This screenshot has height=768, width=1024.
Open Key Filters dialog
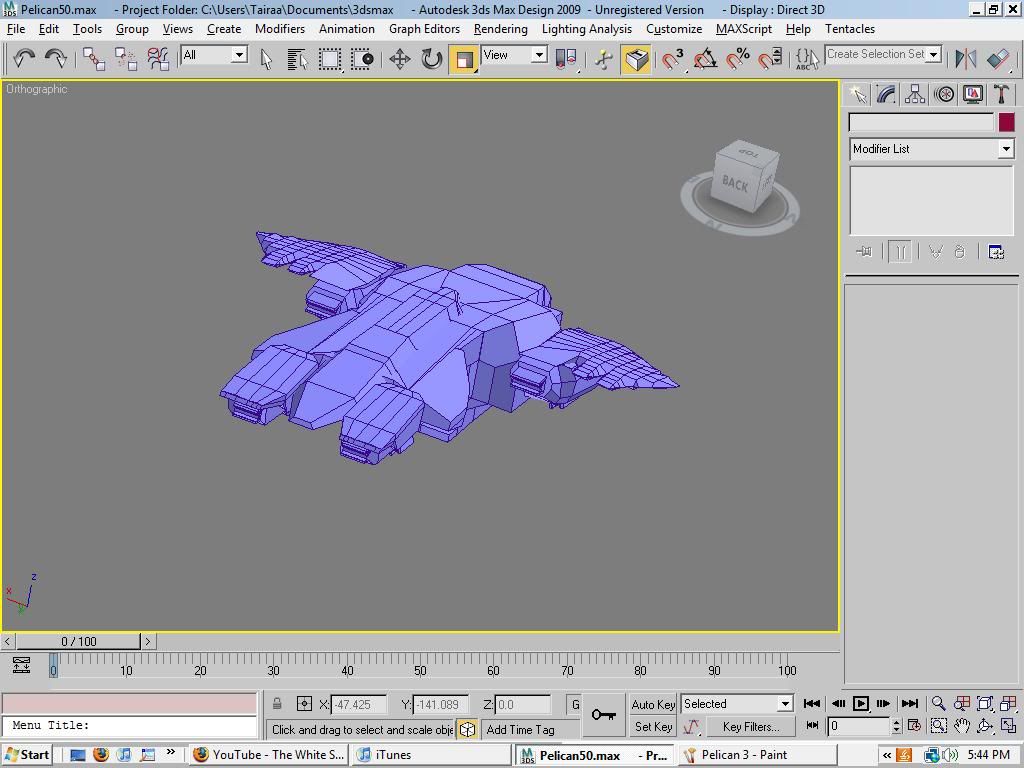(751, 726)
